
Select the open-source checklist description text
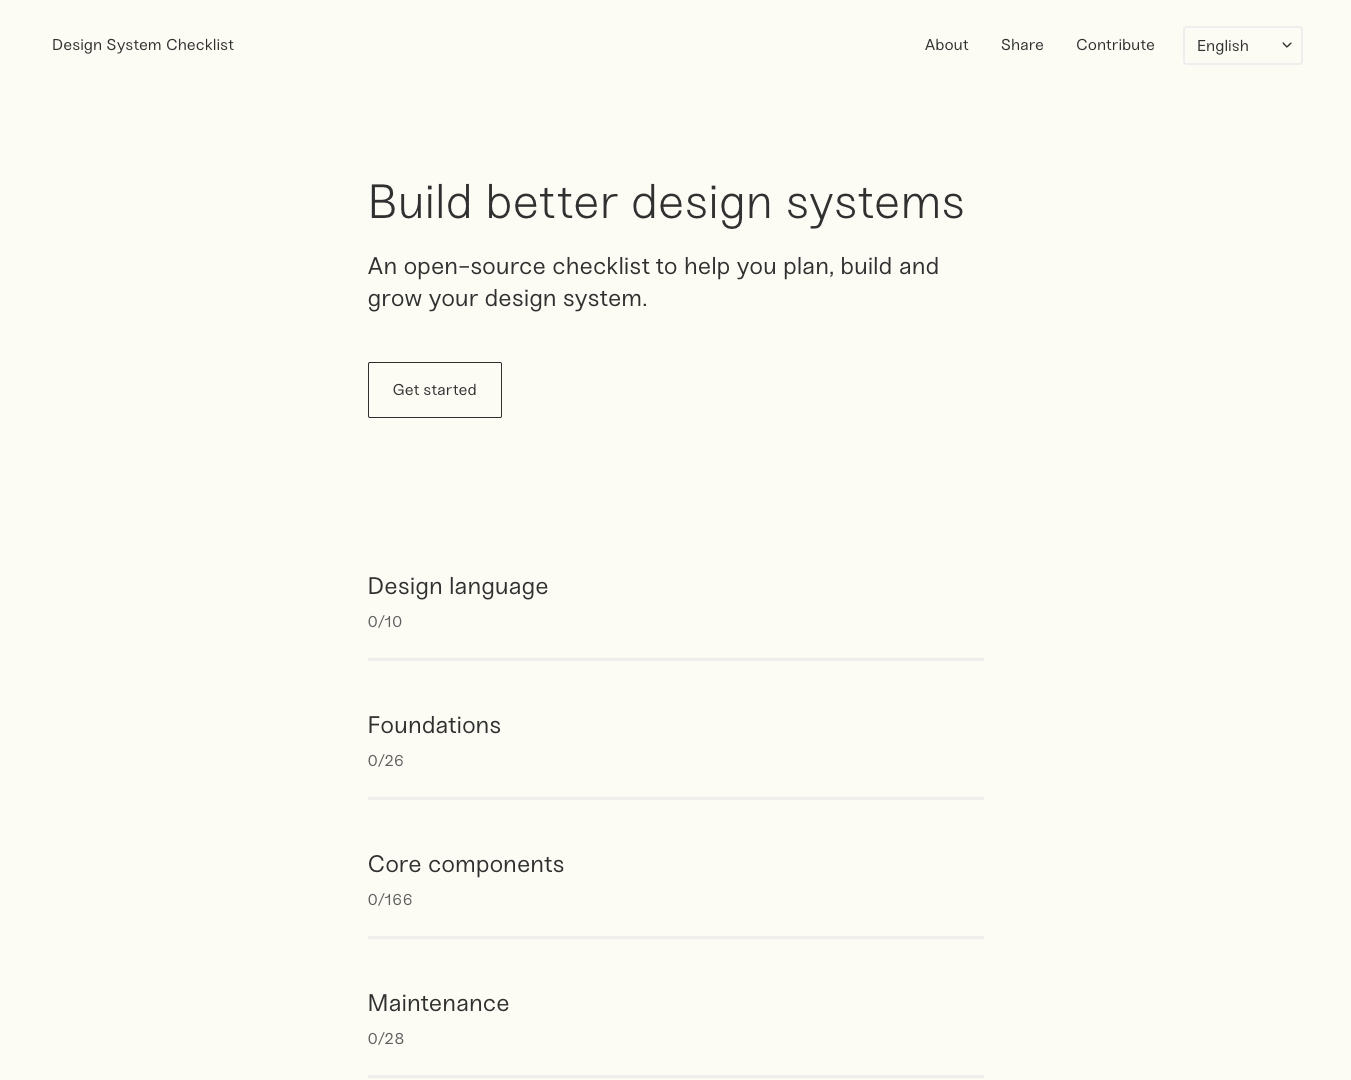click(653, 281)
